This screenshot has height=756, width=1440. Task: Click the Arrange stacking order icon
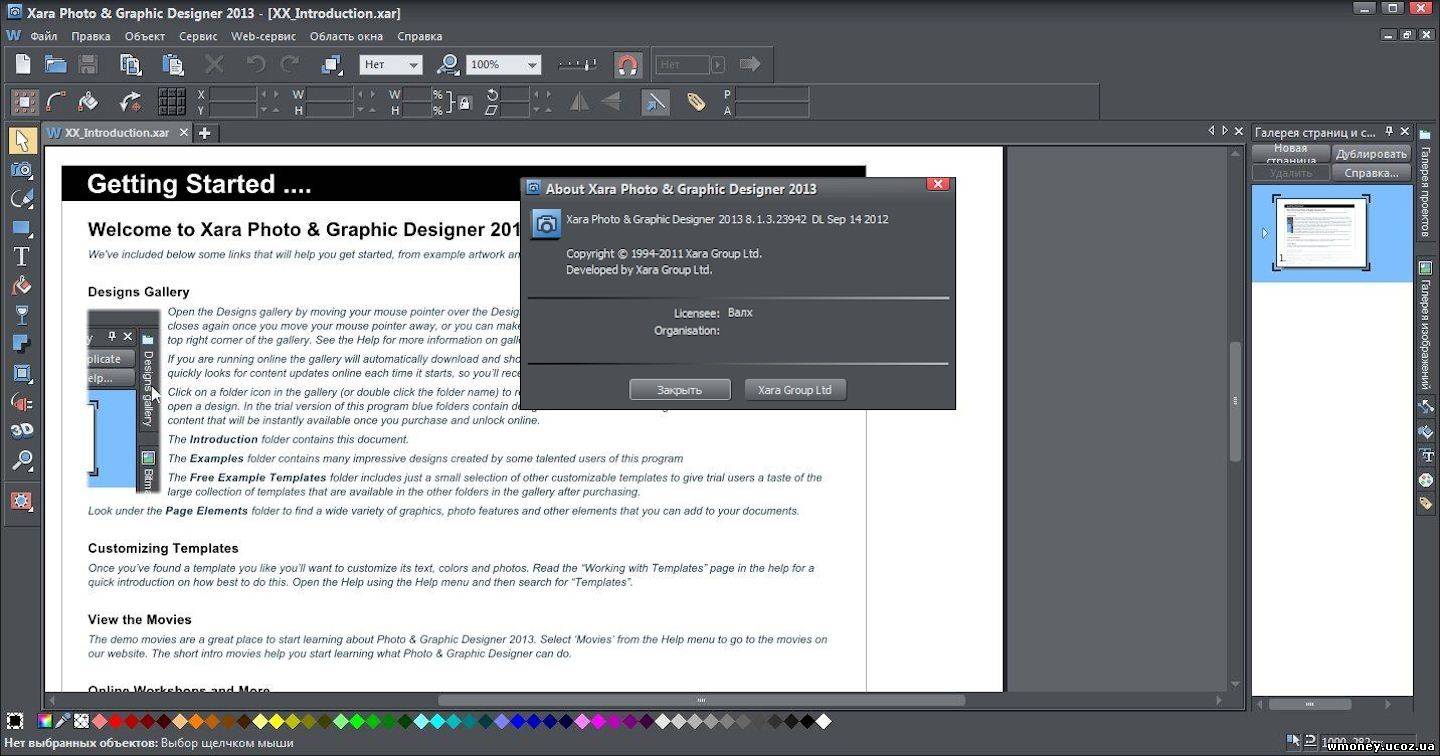[332, 65]
